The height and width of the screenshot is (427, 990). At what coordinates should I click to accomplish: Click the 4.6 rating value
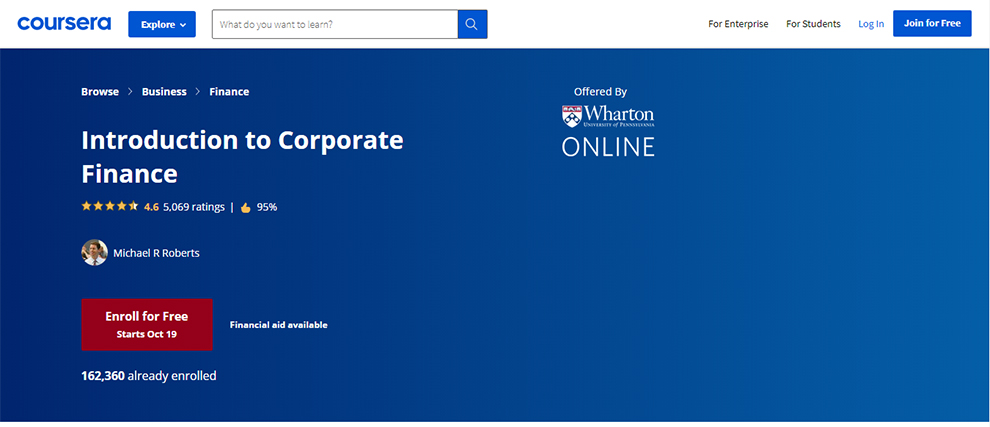point(152,207)
